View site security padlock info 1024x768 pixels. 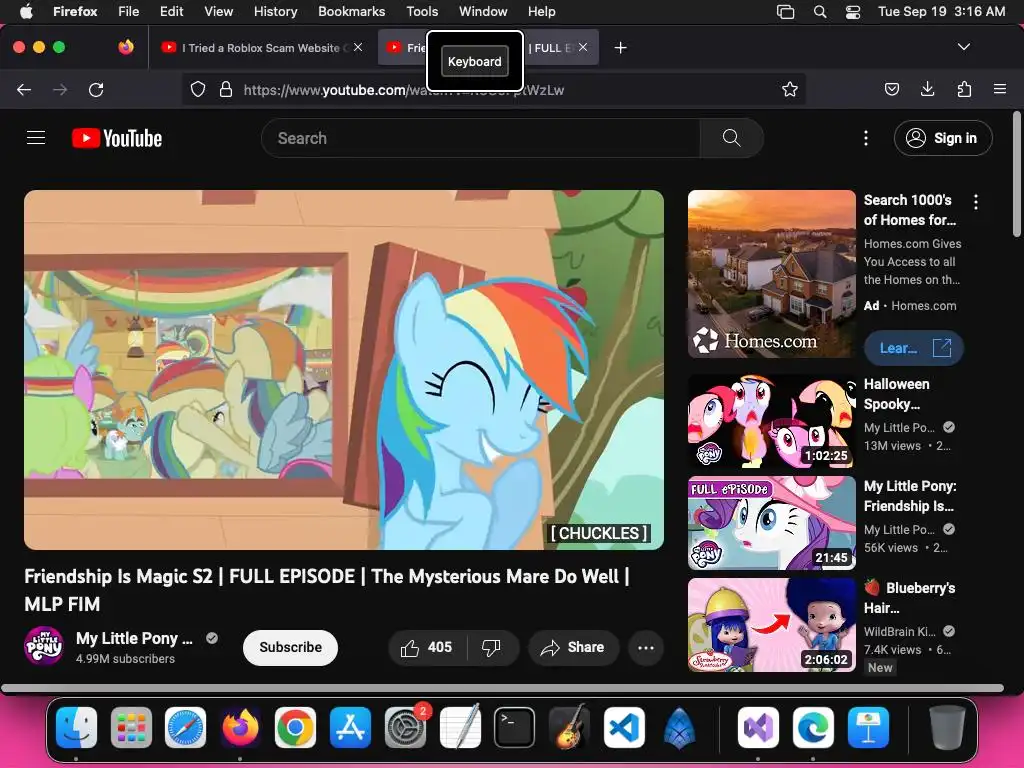click(x=226, y=89)
